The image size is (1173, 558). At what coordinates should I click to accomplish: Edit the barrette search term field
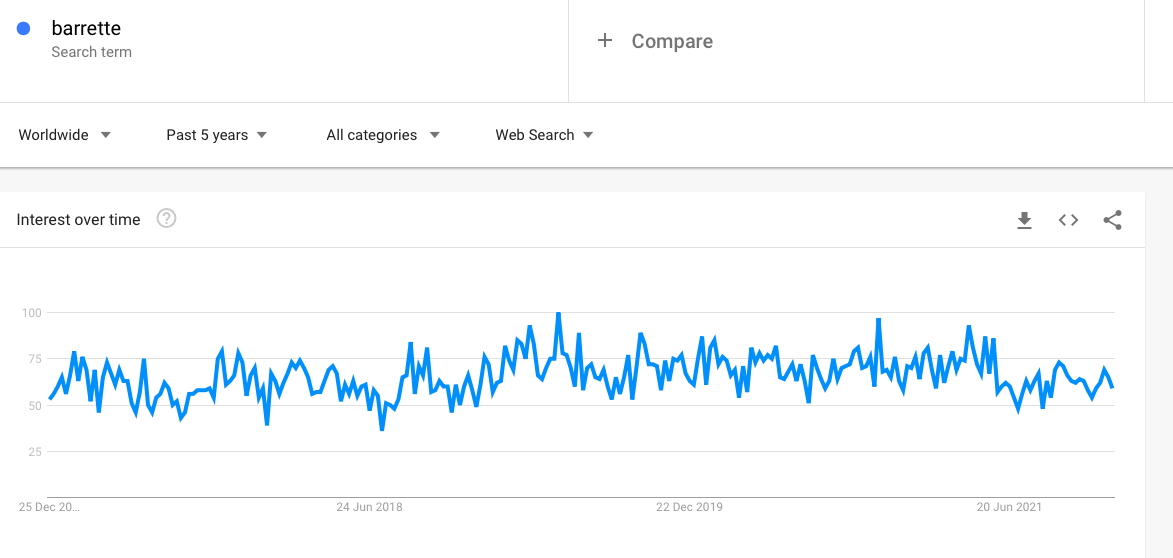coord(284,40)
